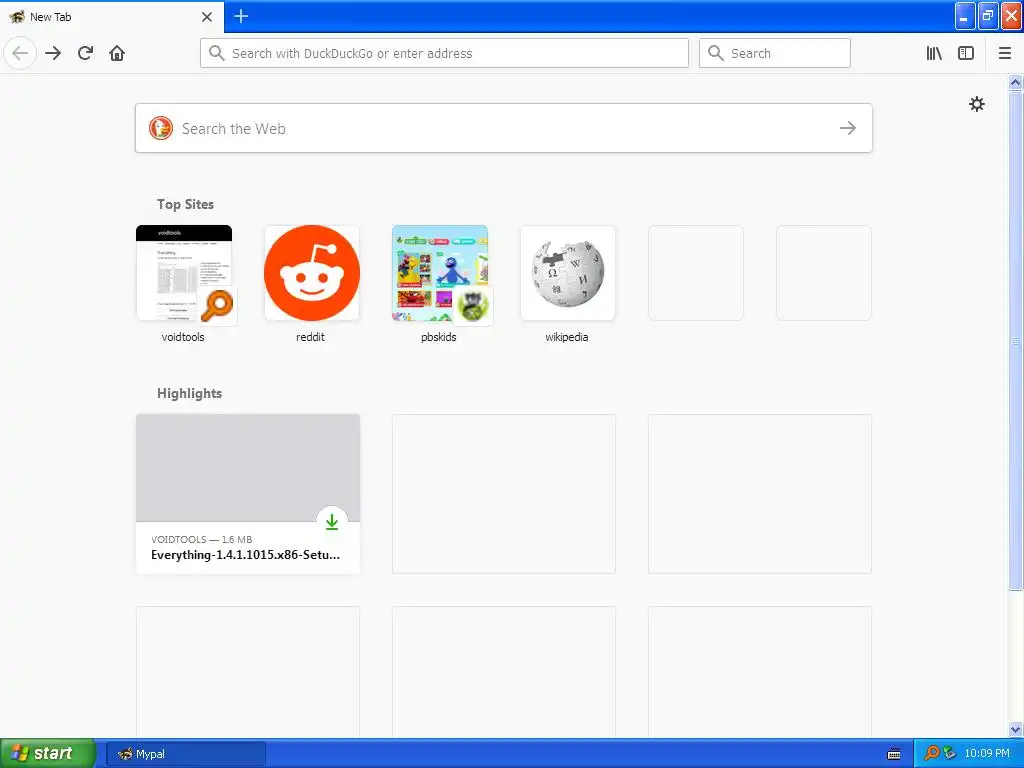Click the green download icon on Everything card
The image size is (1024, 768).
[x=332, y=521]
